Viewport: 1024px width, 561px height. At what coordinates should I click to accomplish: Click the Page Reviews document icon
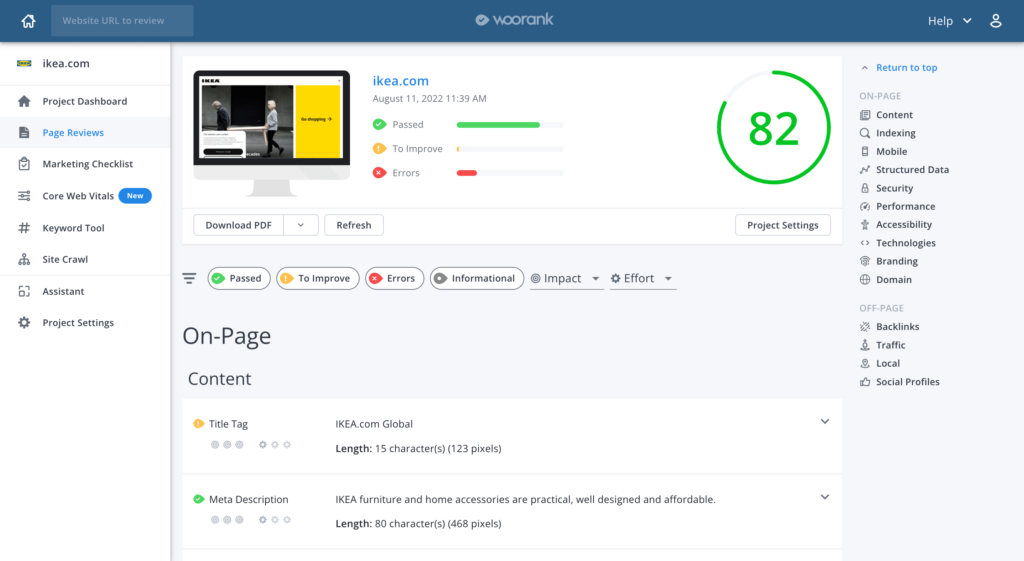24,133
